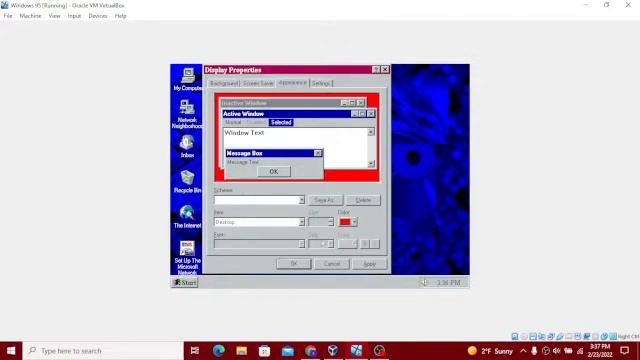Open the Scheme dropdown list
This screenshot has height=360, width=640.
point(301,200)
